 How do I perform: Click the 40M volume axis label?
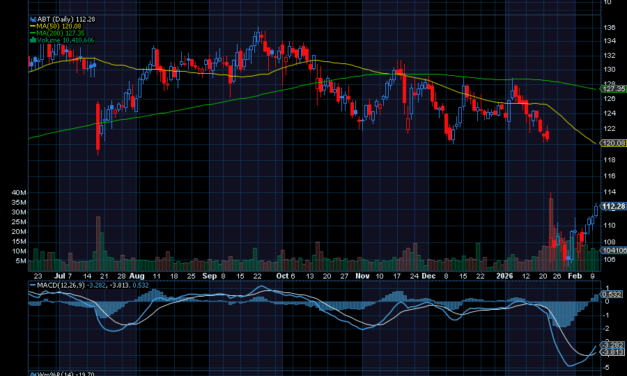(x=19, y=193)
